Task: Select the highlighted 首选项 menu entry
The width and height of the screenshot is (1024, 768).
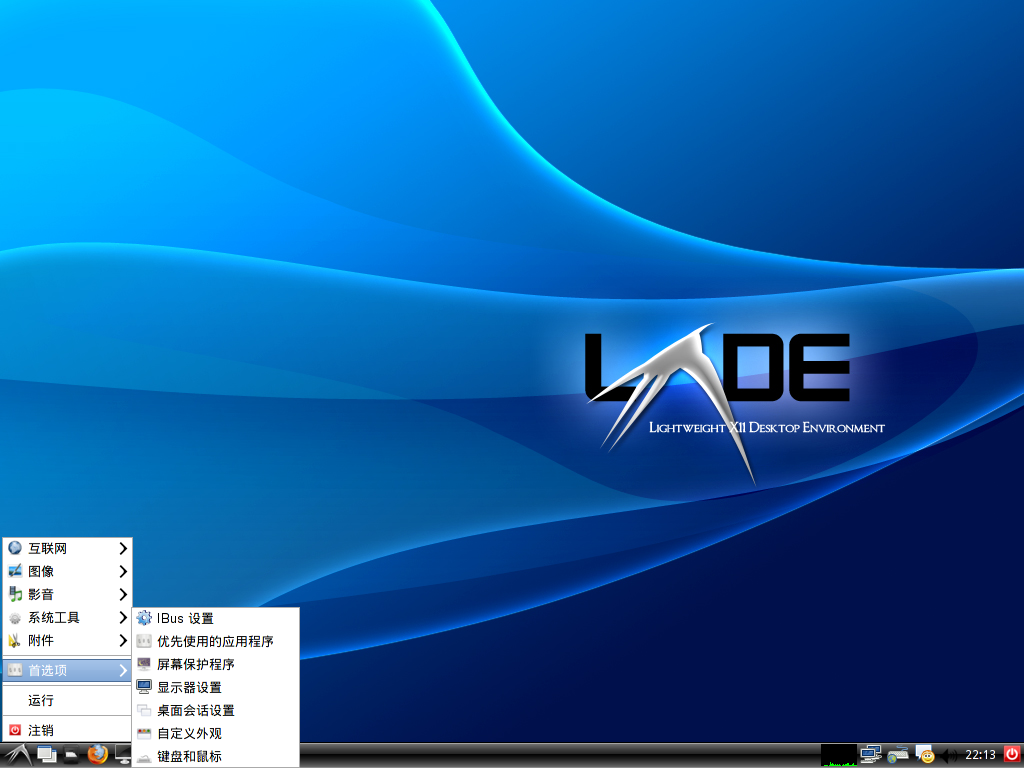Action: (x=67, y=671)
